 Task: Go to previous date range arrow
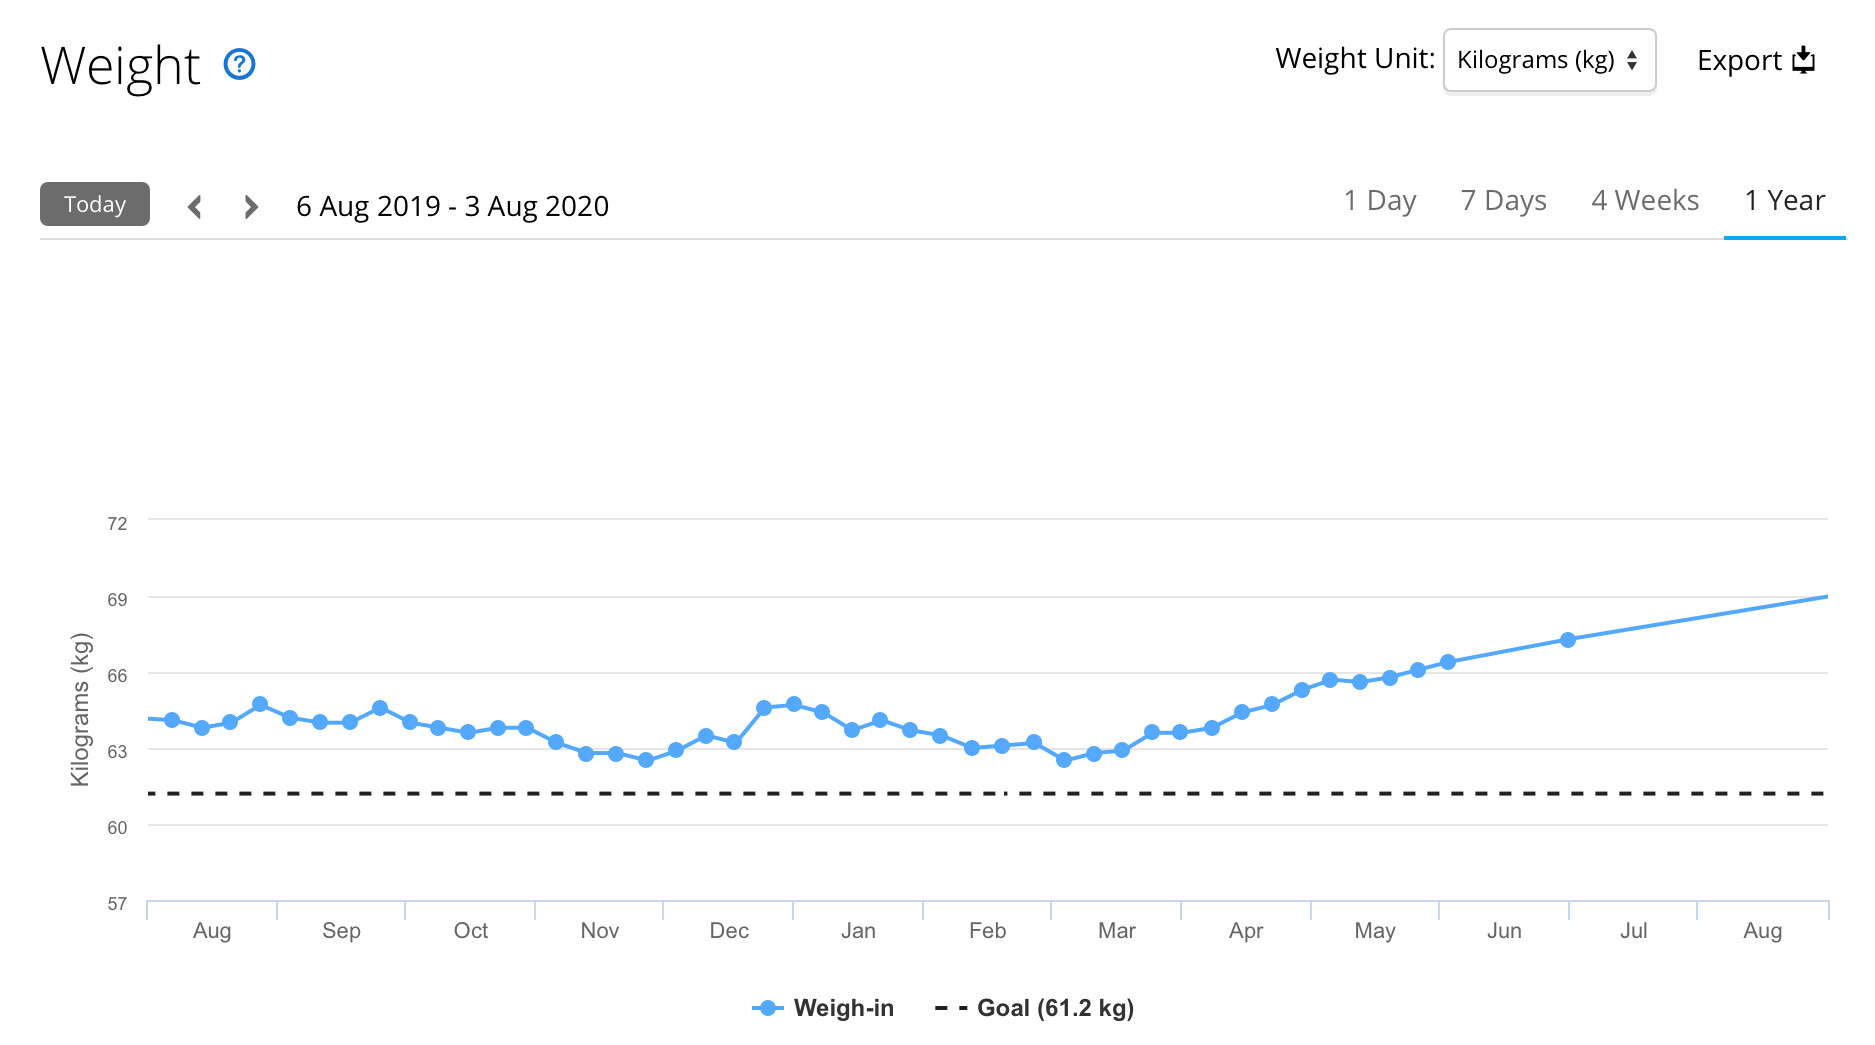tap(195, 207)
